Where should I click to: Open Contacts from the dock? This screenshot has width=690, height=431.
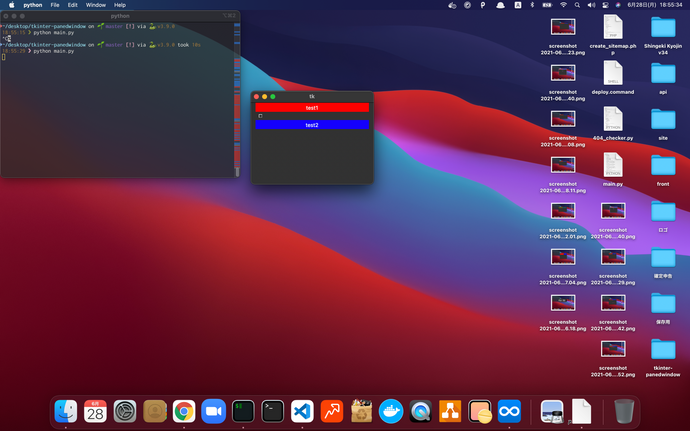click(154, 411)
